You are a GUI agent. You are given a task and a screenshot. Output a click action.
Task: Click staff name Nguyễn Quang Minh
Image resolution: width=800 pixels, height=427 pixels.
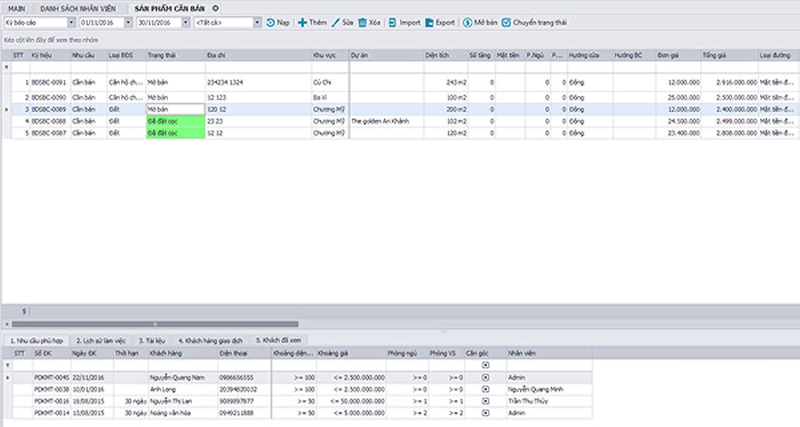click(x=536, y=389)
